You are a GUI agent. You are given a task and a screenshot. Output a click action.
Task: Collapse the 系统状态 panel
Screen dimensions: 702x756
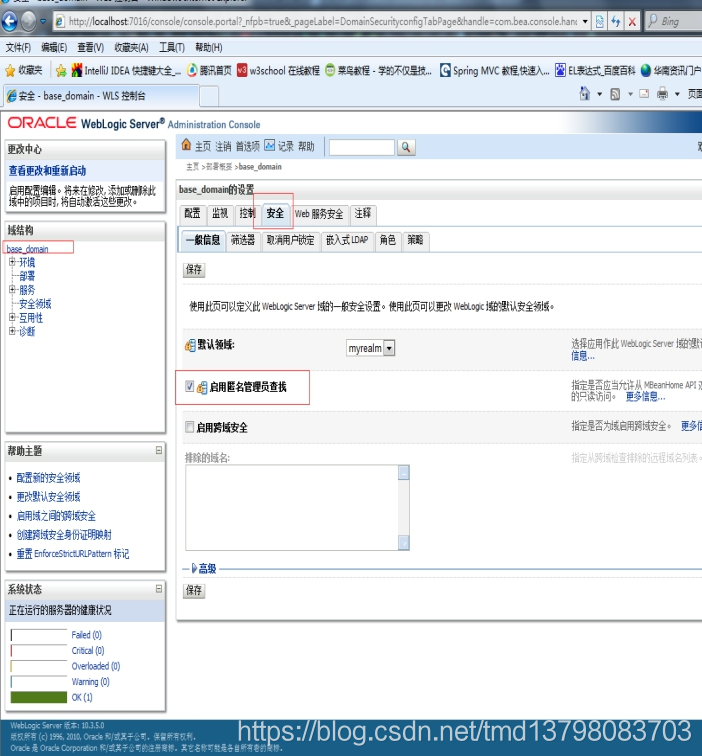pyautogui.click(x=159, y=588)
